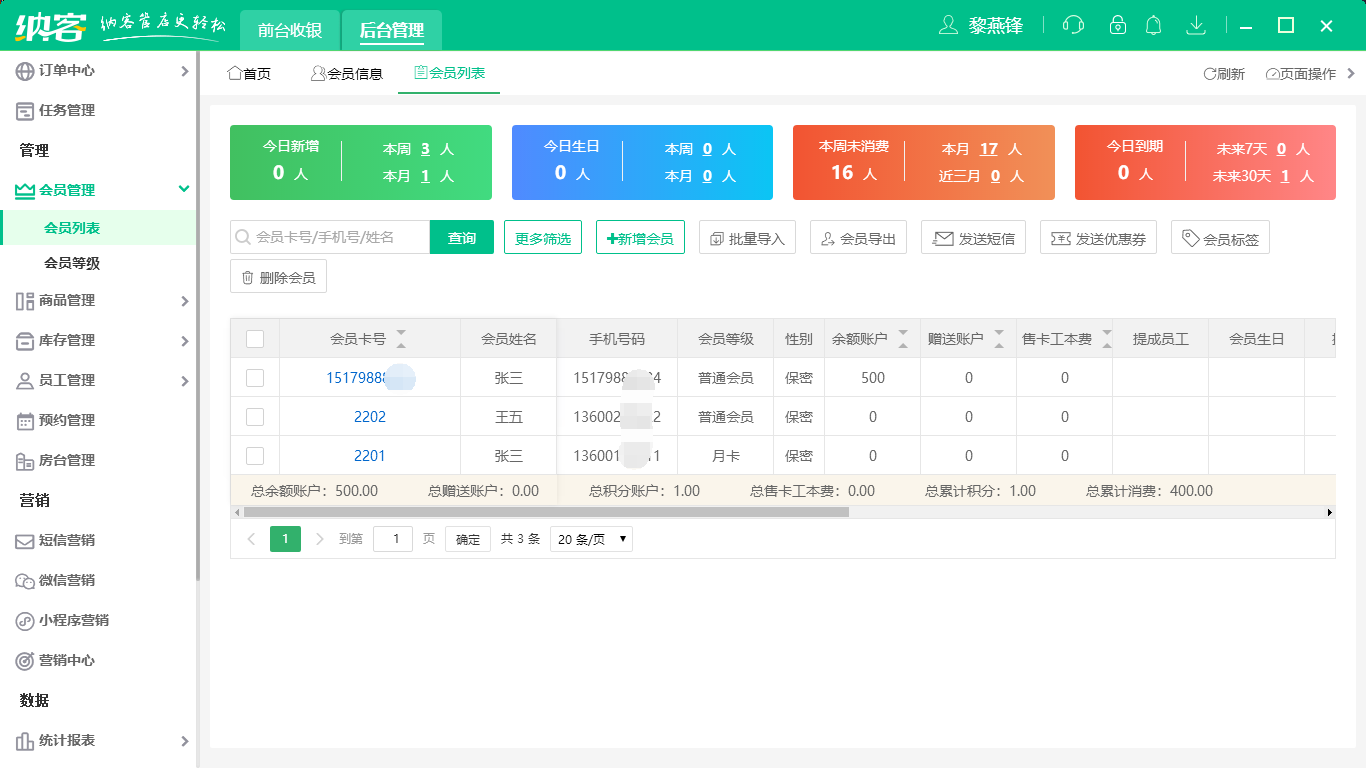
Task: Toggle the select-all checkbox in the table header
Action: tap(255, 339)
